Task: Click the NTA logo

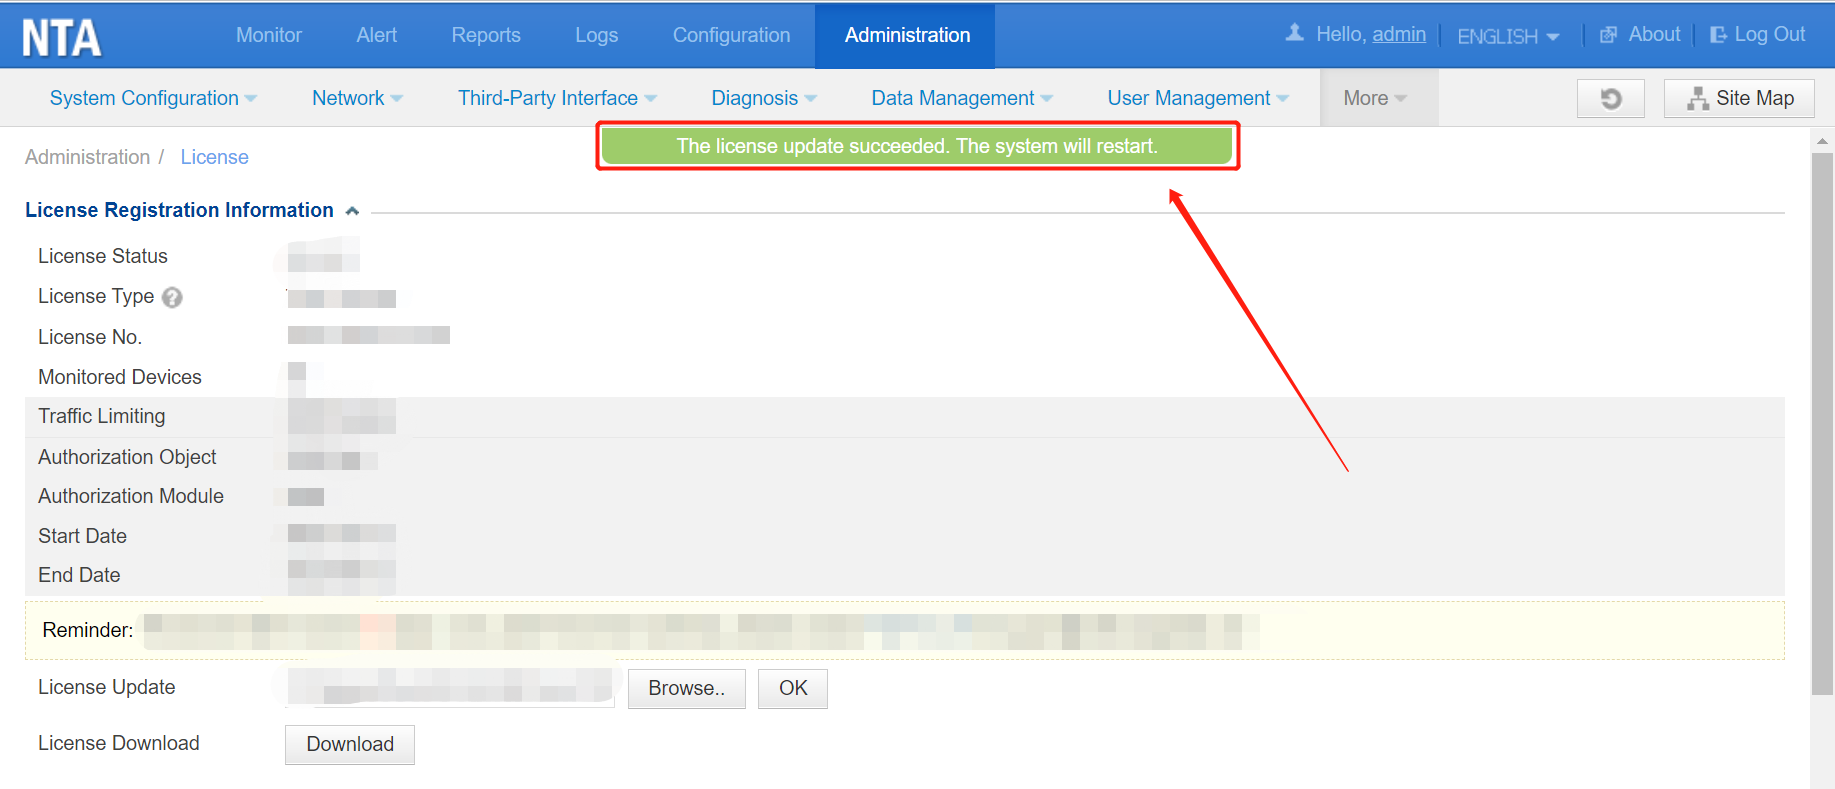Action: pos(62,38)
